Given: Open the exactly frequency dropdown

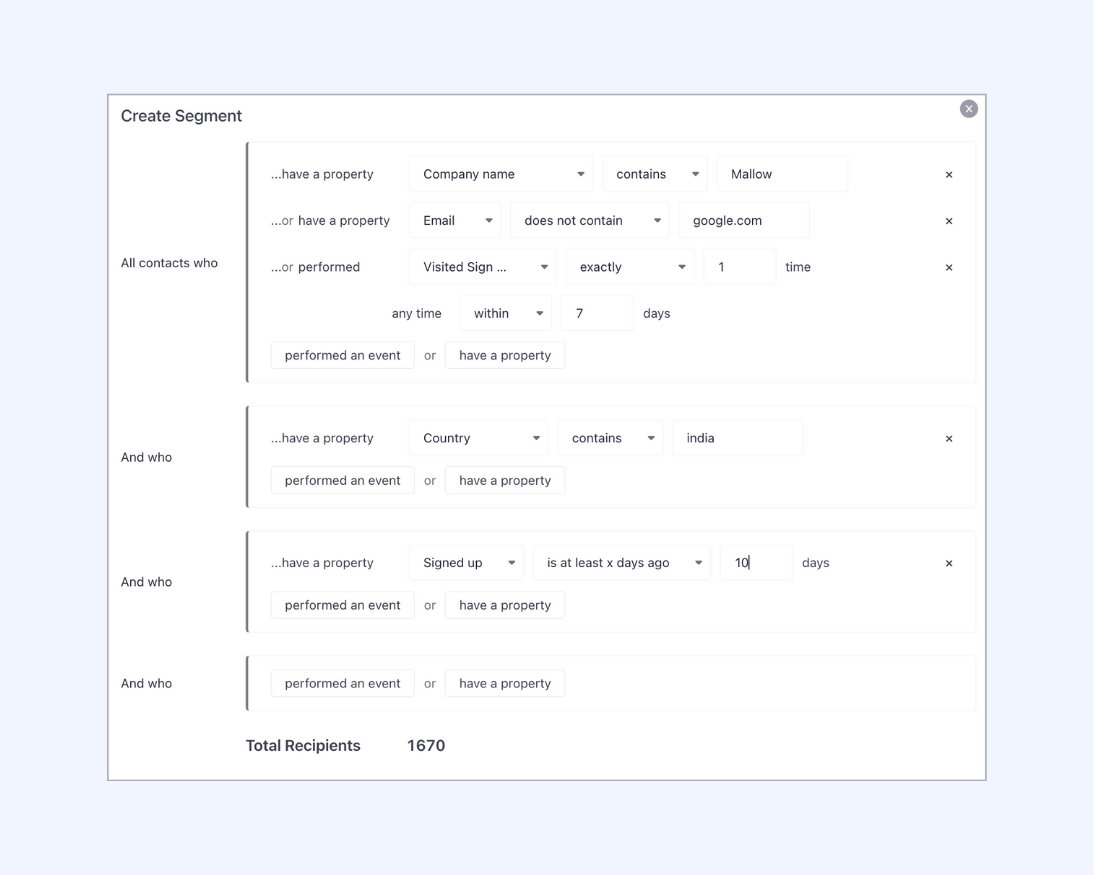Looking at the screenshot, I should pyautogui.click(x=630, y=267).
